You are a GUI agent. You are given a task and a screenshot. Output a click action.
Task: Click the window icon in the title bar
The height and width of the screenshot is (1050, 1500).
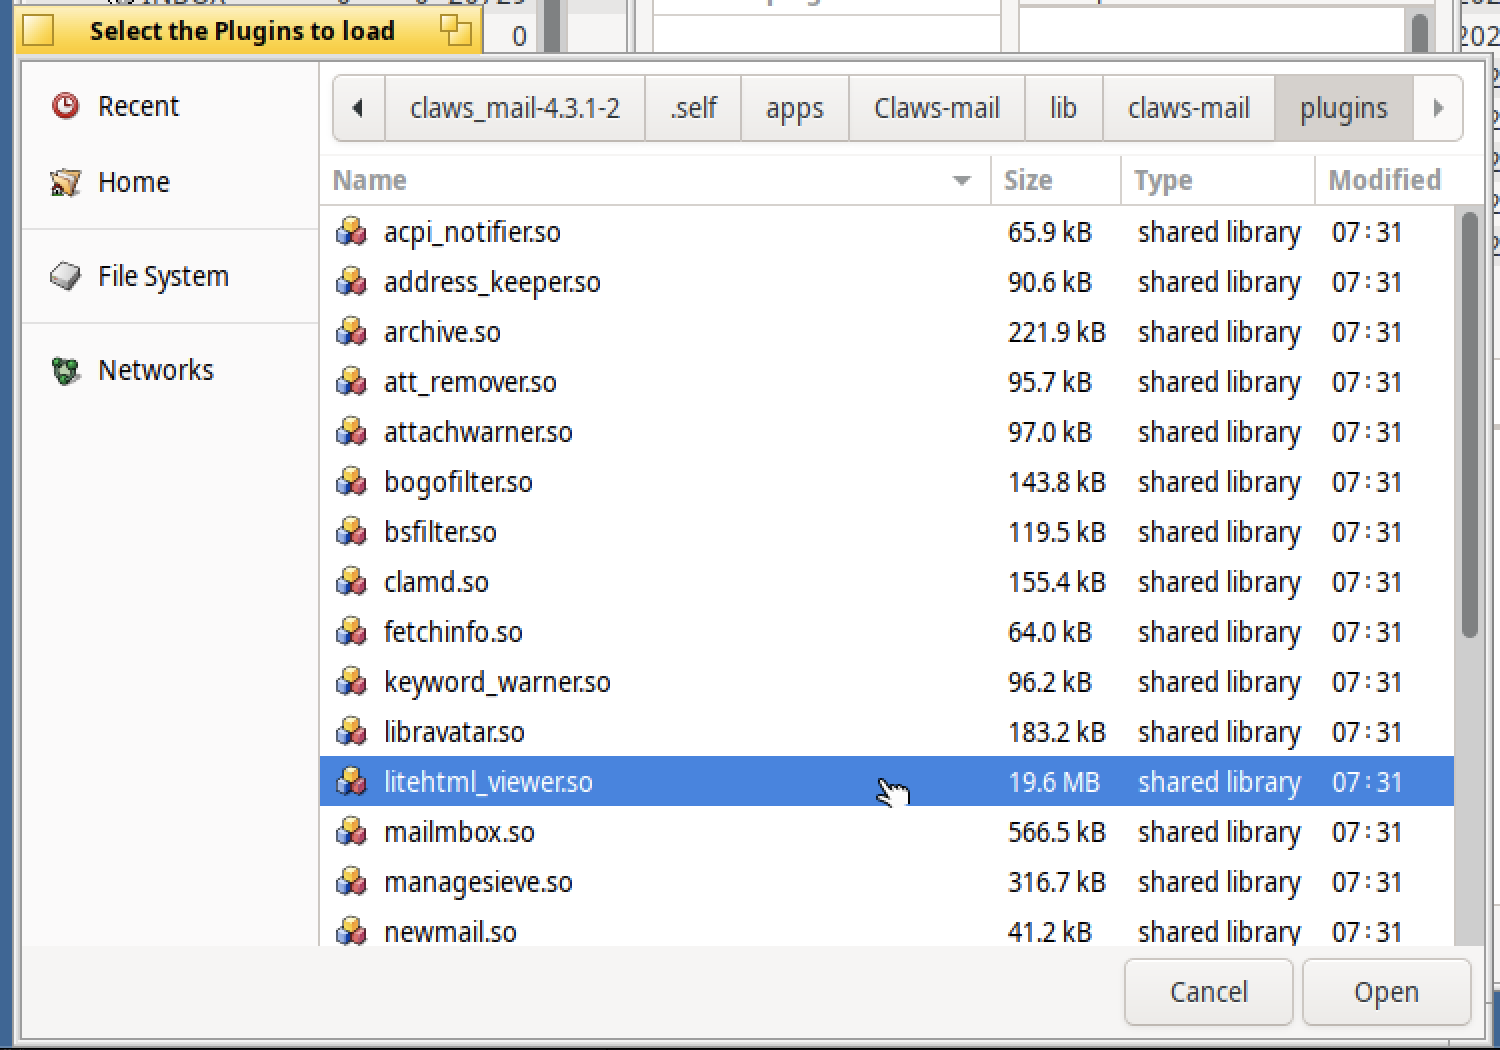pyautogui.click(x=38, y=30)
